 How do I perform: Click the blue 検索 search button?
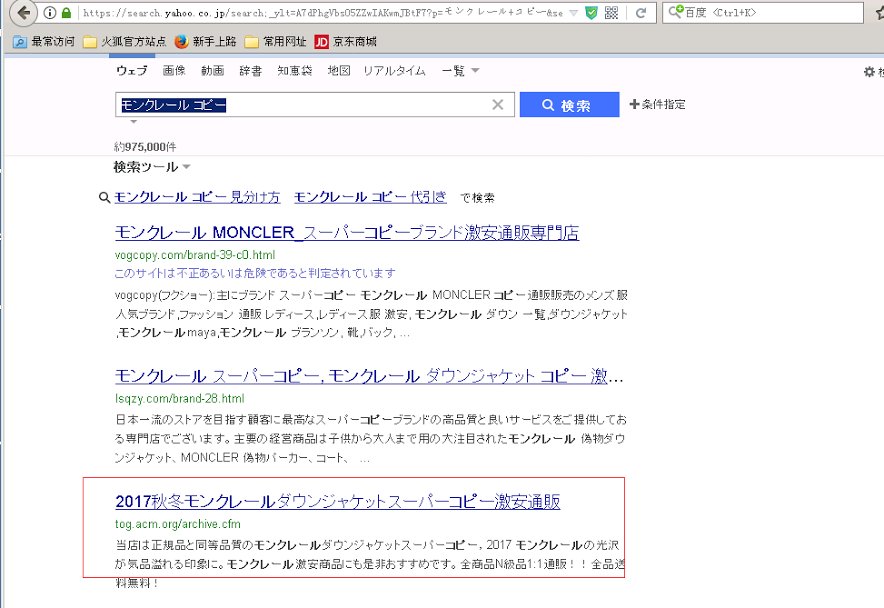pos(569,105)
